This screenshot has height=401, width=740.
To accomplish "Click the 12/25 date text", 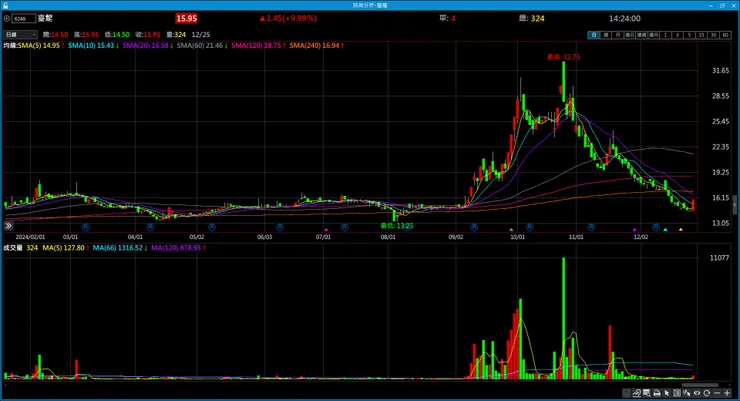I will pos(201,35).
